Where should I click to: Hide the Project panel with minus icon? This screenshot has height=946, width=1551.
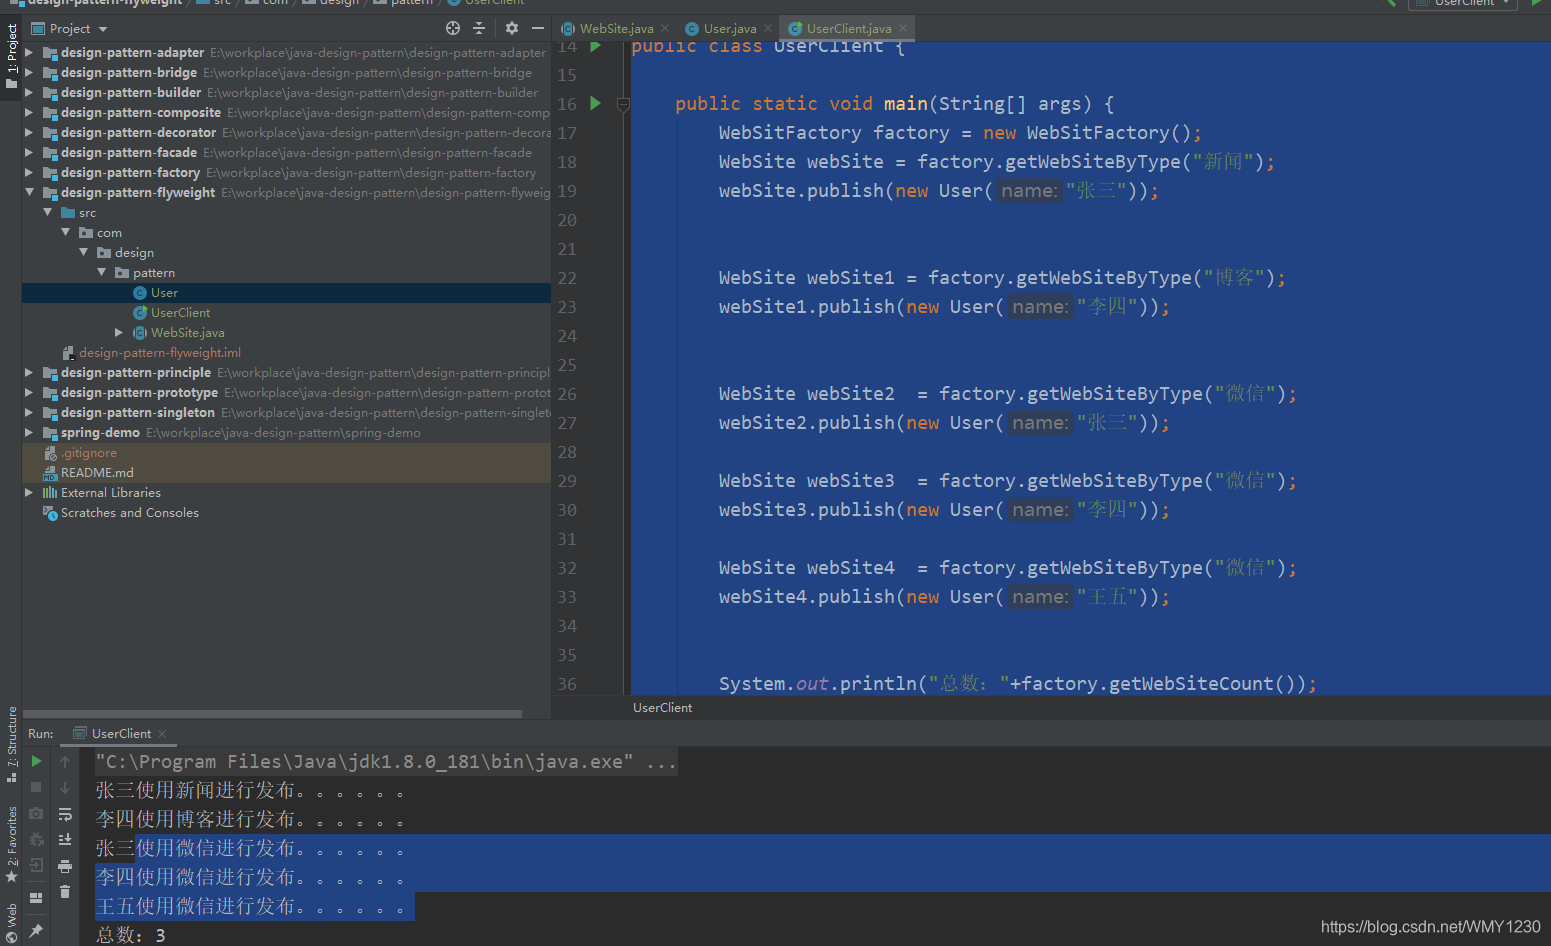(538, 28)
